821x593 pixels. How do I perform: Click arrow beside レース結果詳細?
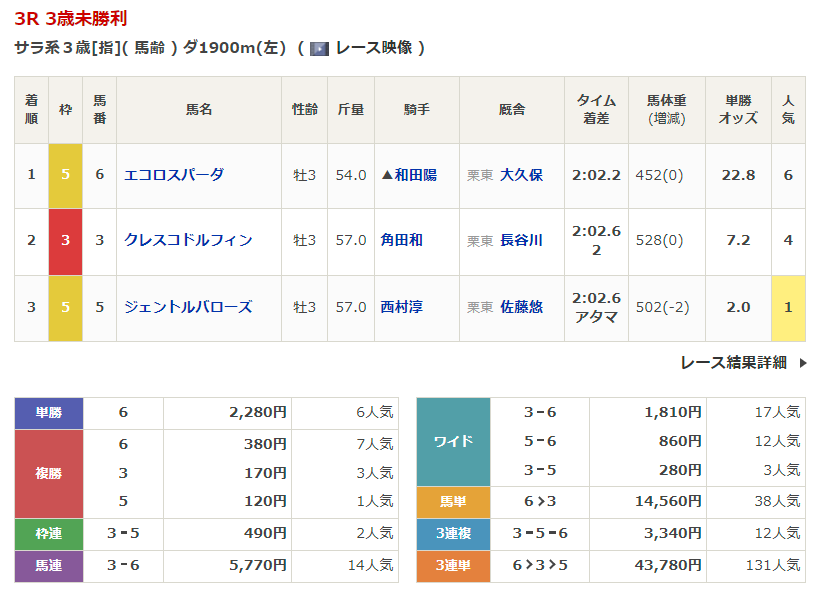click(x=802, y=363)
